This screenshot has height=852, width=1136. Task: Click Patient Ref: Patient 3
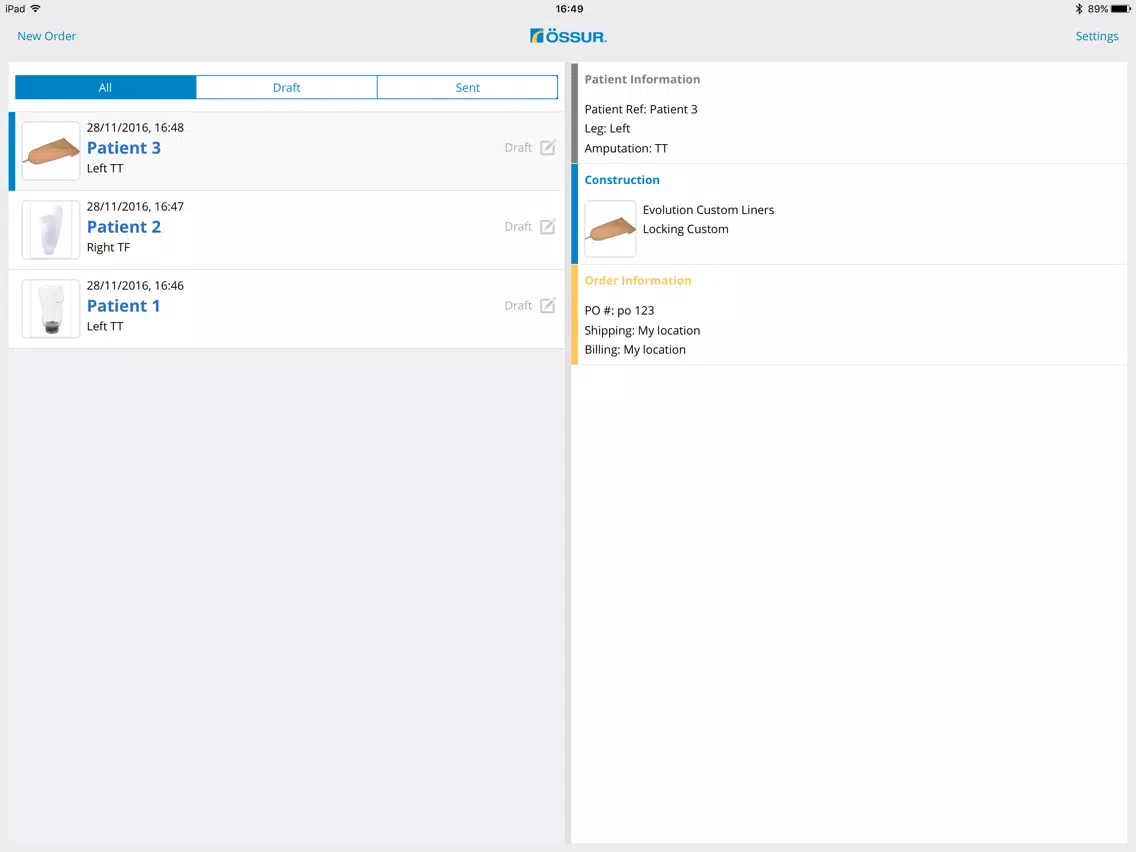pos(641,109)
